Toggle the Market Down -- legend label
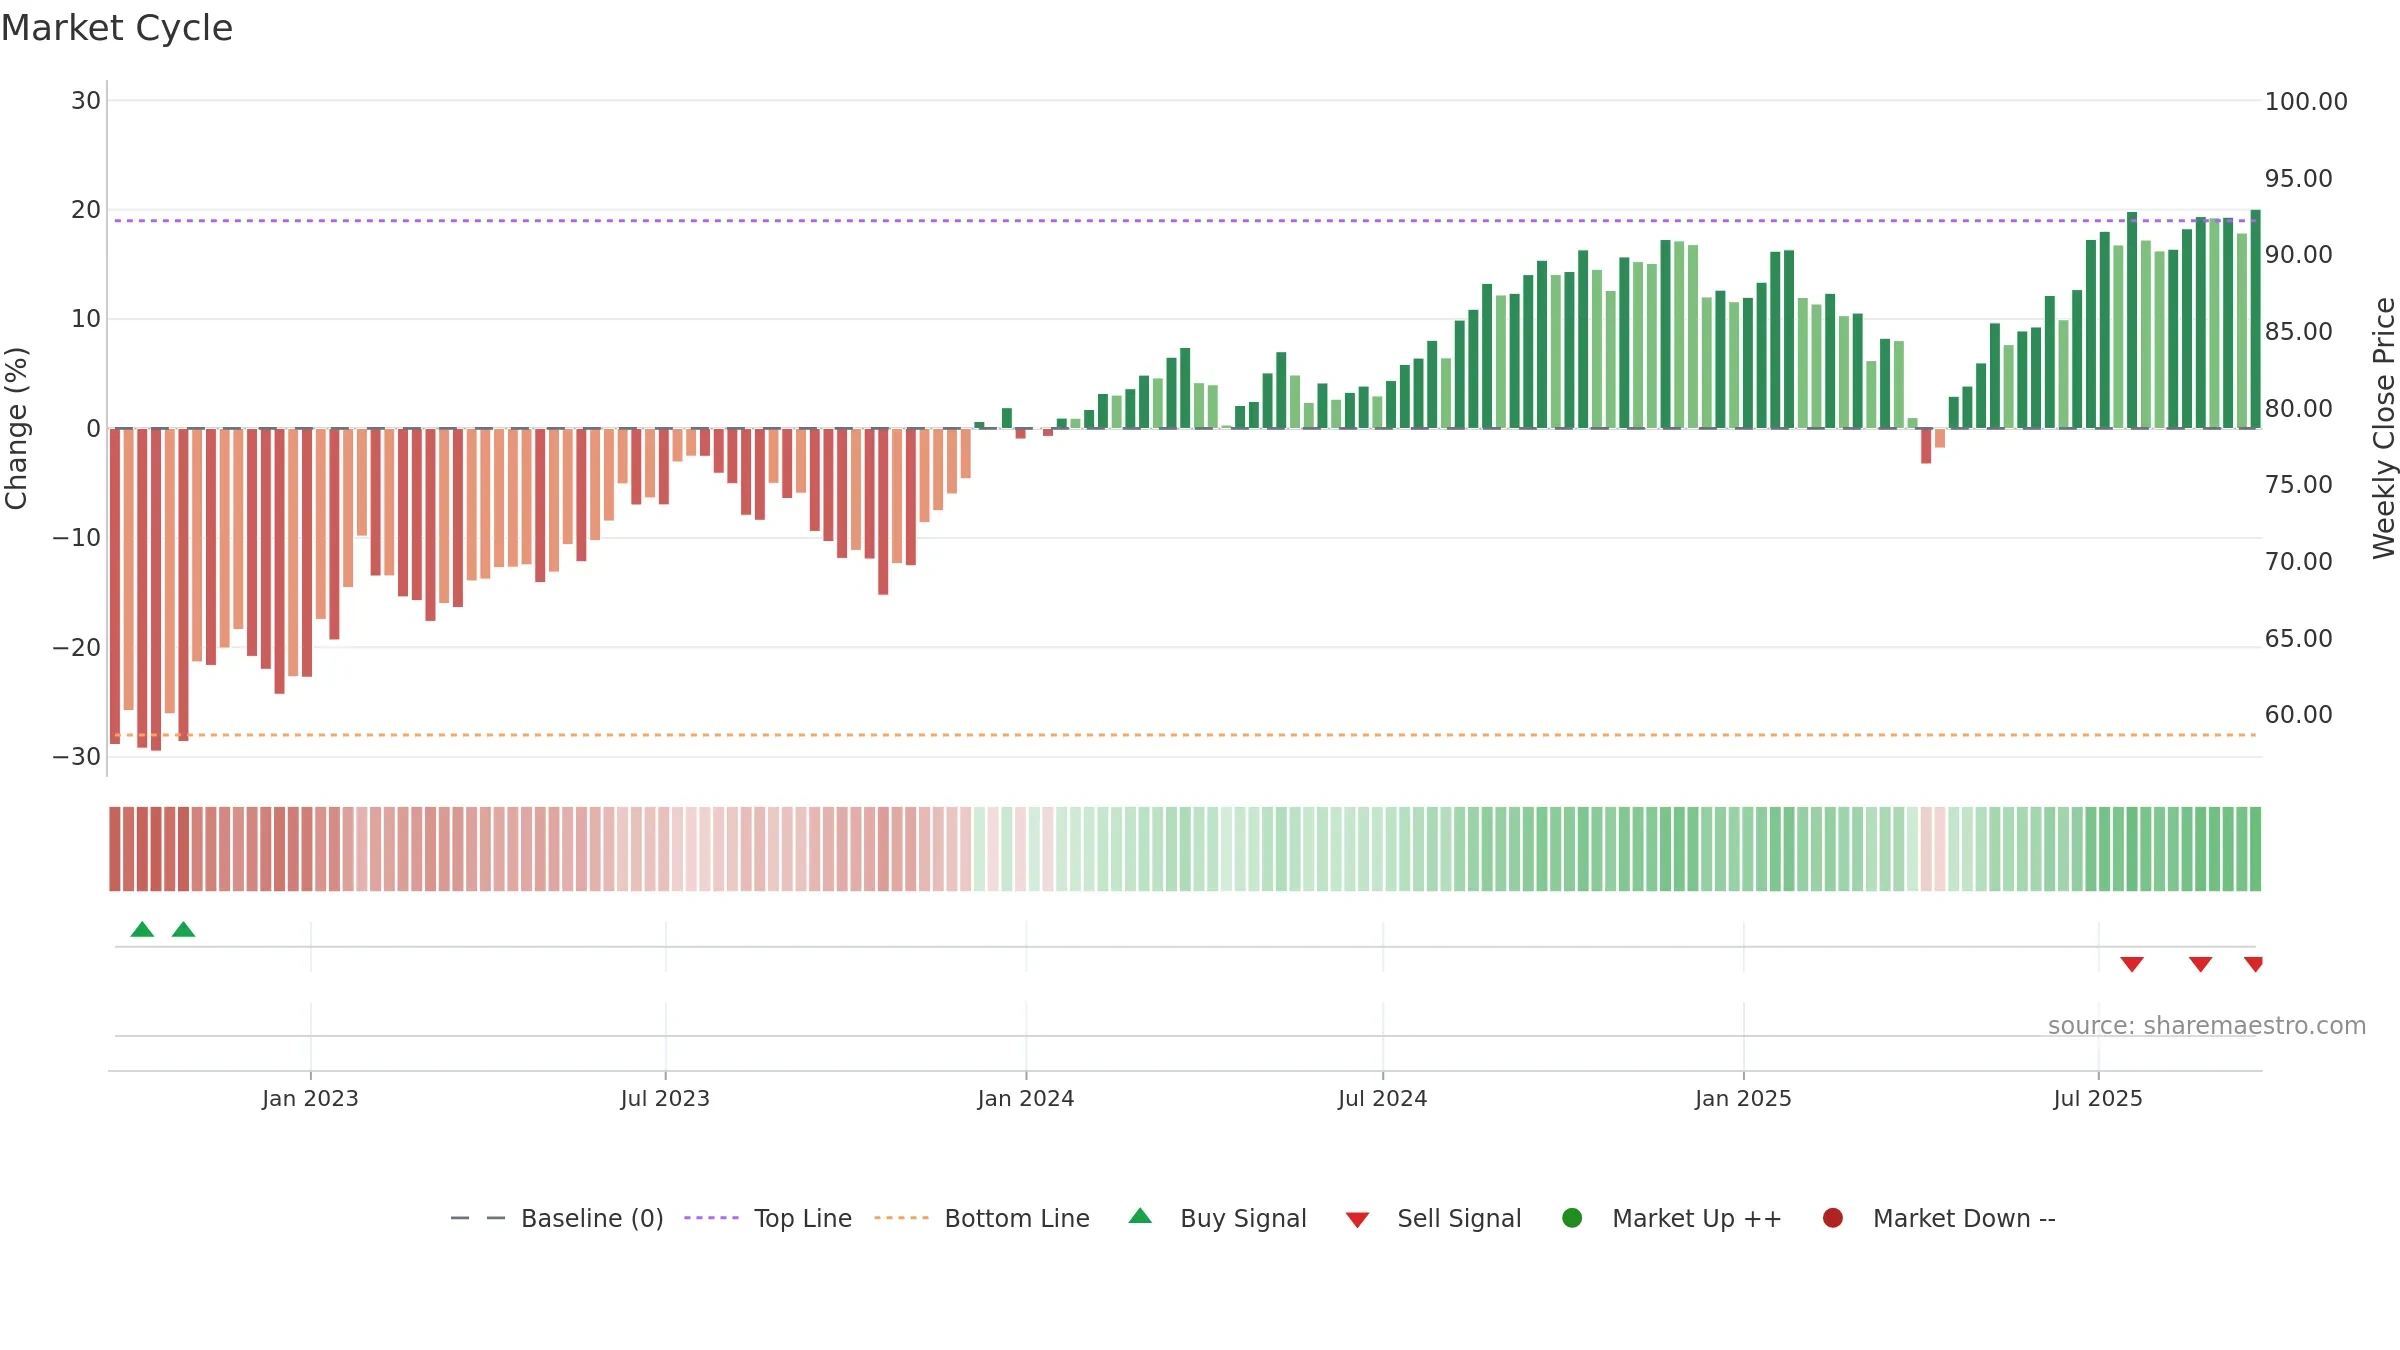This screenshot has height=1350, width=2400. [1964, 1218]
